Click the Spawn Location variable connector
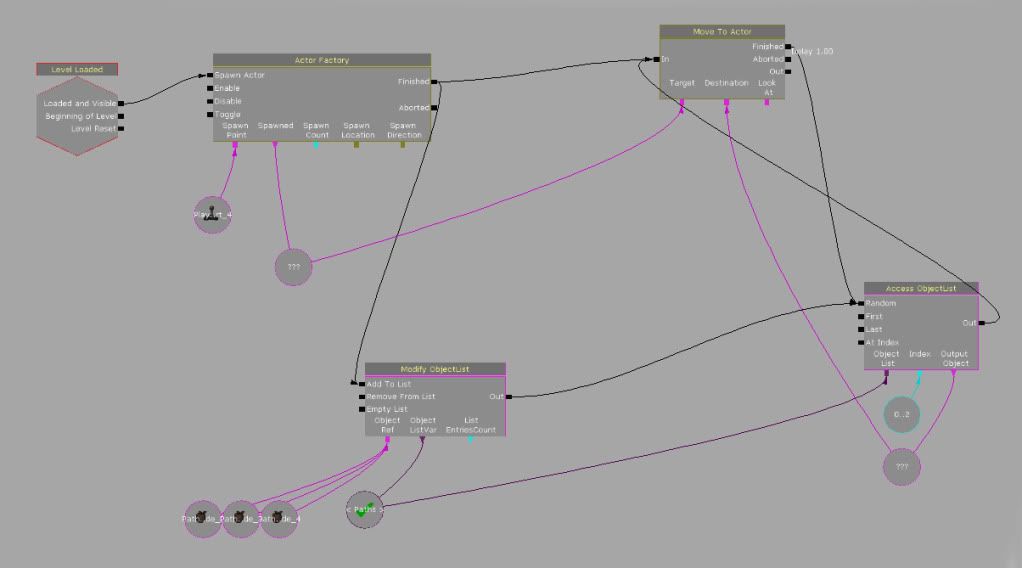 tap(357, 145)
